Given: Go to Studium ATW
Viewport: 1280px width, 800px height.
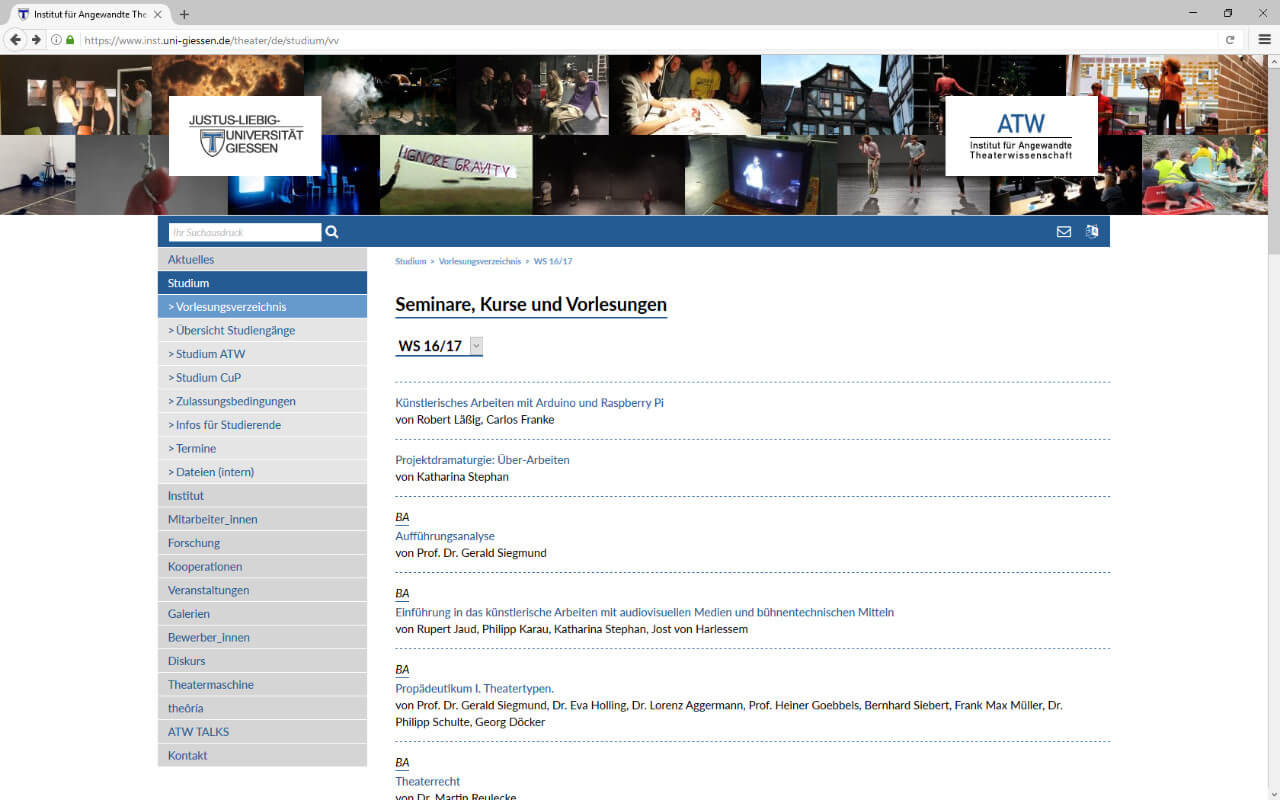Looking at the screenshot, I should pos(262,354).
